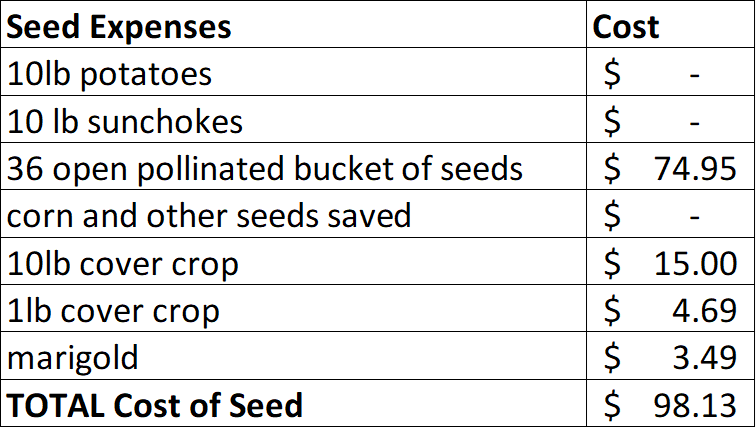Image resolution: width=756 pixels, height=428 pixels.
Task: Select the 10lb potatoes cell
Action: point(110,74)
